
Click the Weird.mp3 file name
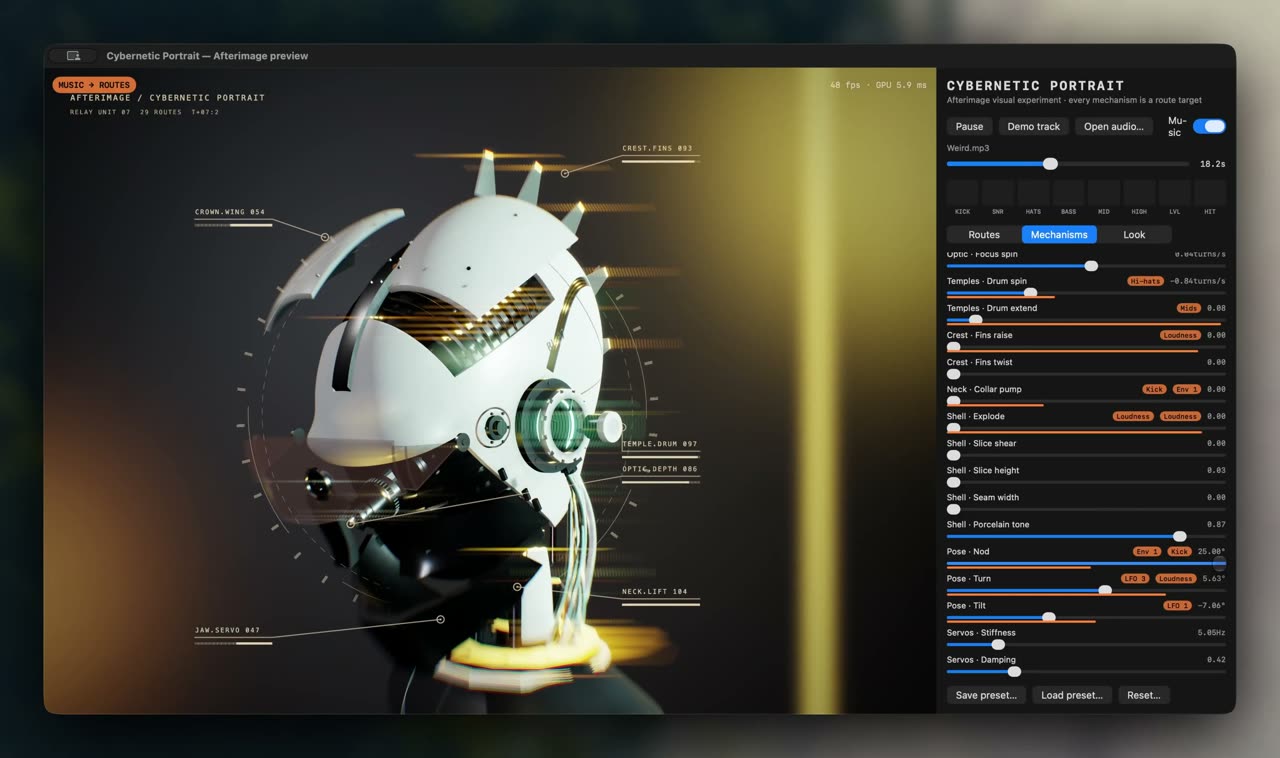[968, 148]
